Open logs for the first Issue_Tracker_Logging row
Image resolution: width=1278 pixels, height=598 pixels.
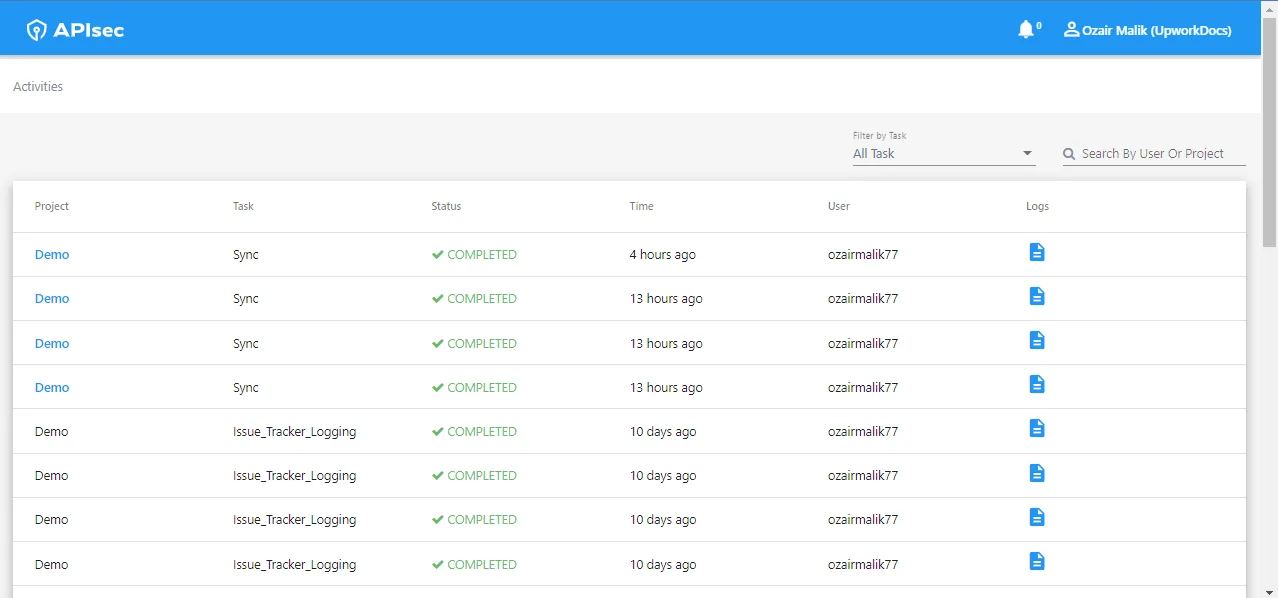(x=1037, y=428)
